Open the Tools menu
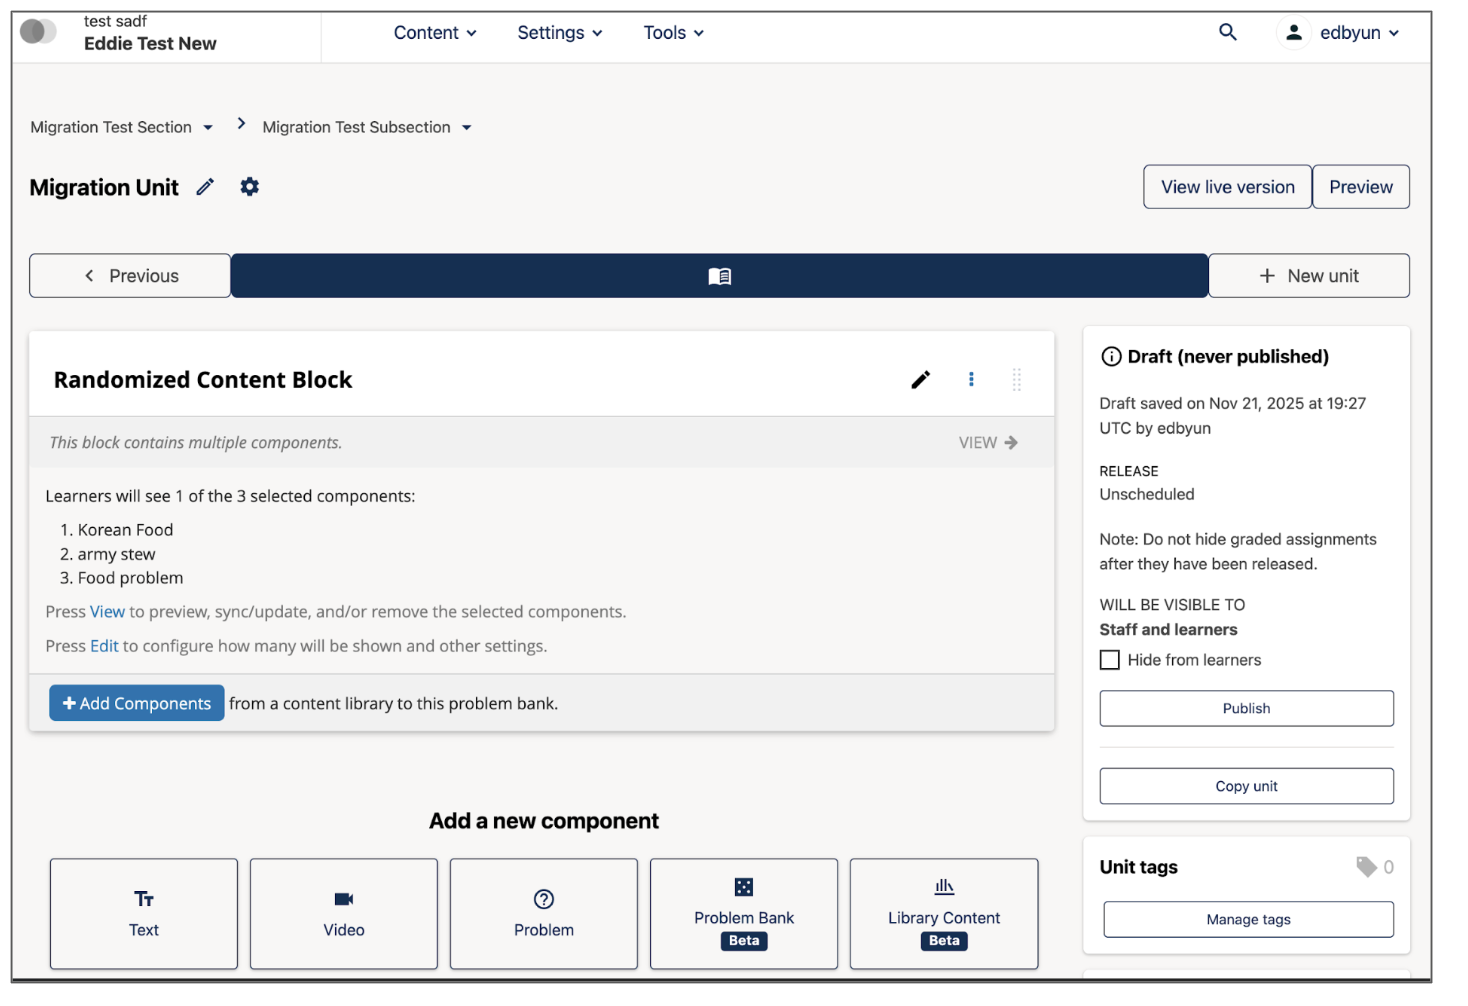 (x=672, y=32)
